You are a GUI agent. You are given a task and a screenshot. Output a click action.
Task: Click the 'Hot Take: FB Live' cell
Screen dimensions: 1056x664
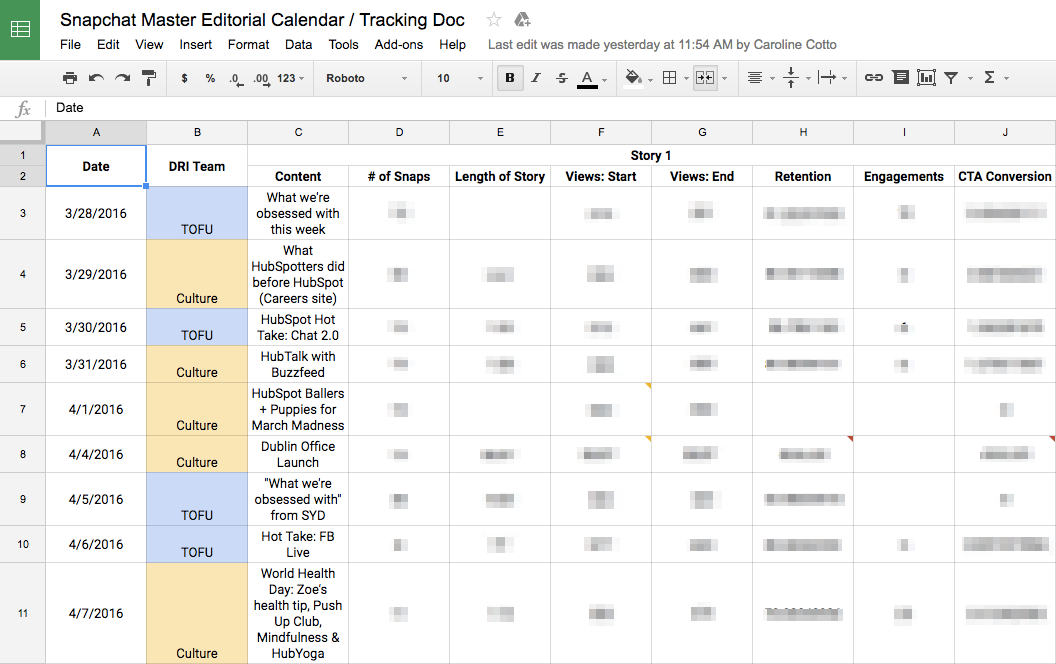coord(298,545)
